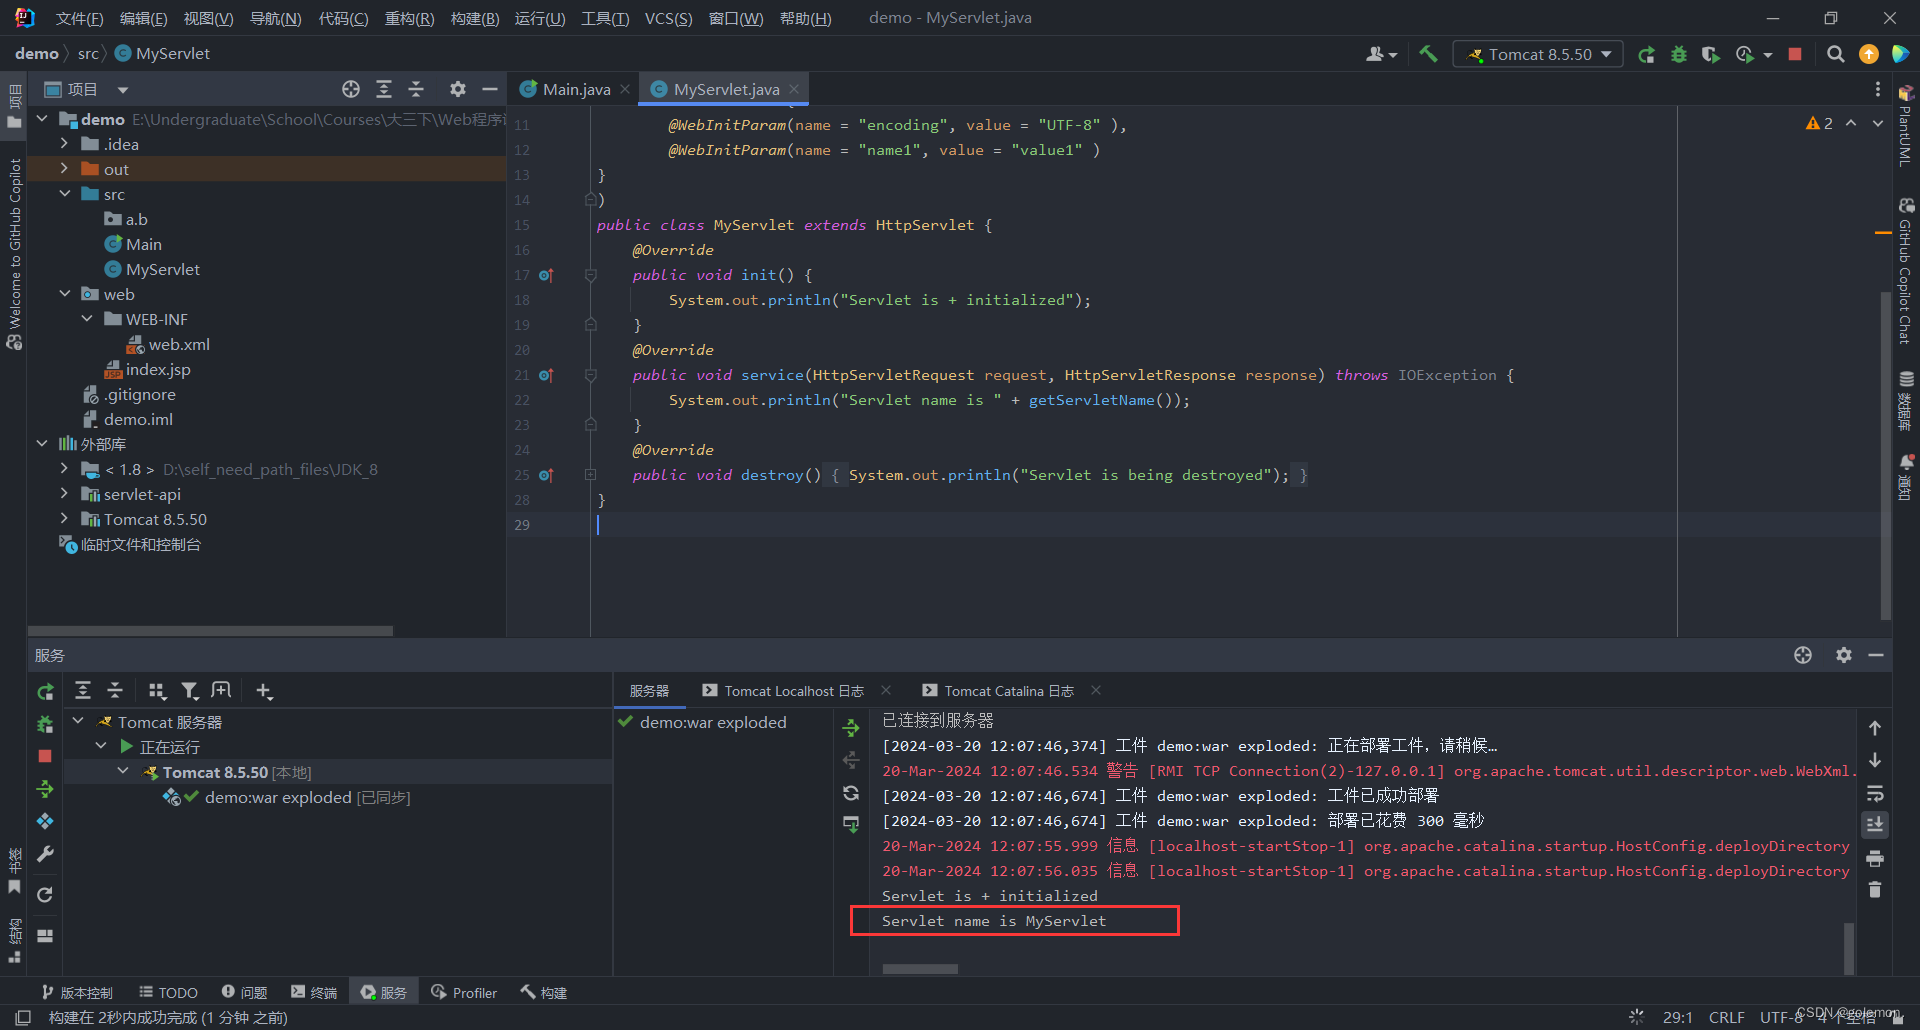Screen dimensions: 1920x1030
Task: Print console output with printer icon
Action: click(x=1875, y=858)
